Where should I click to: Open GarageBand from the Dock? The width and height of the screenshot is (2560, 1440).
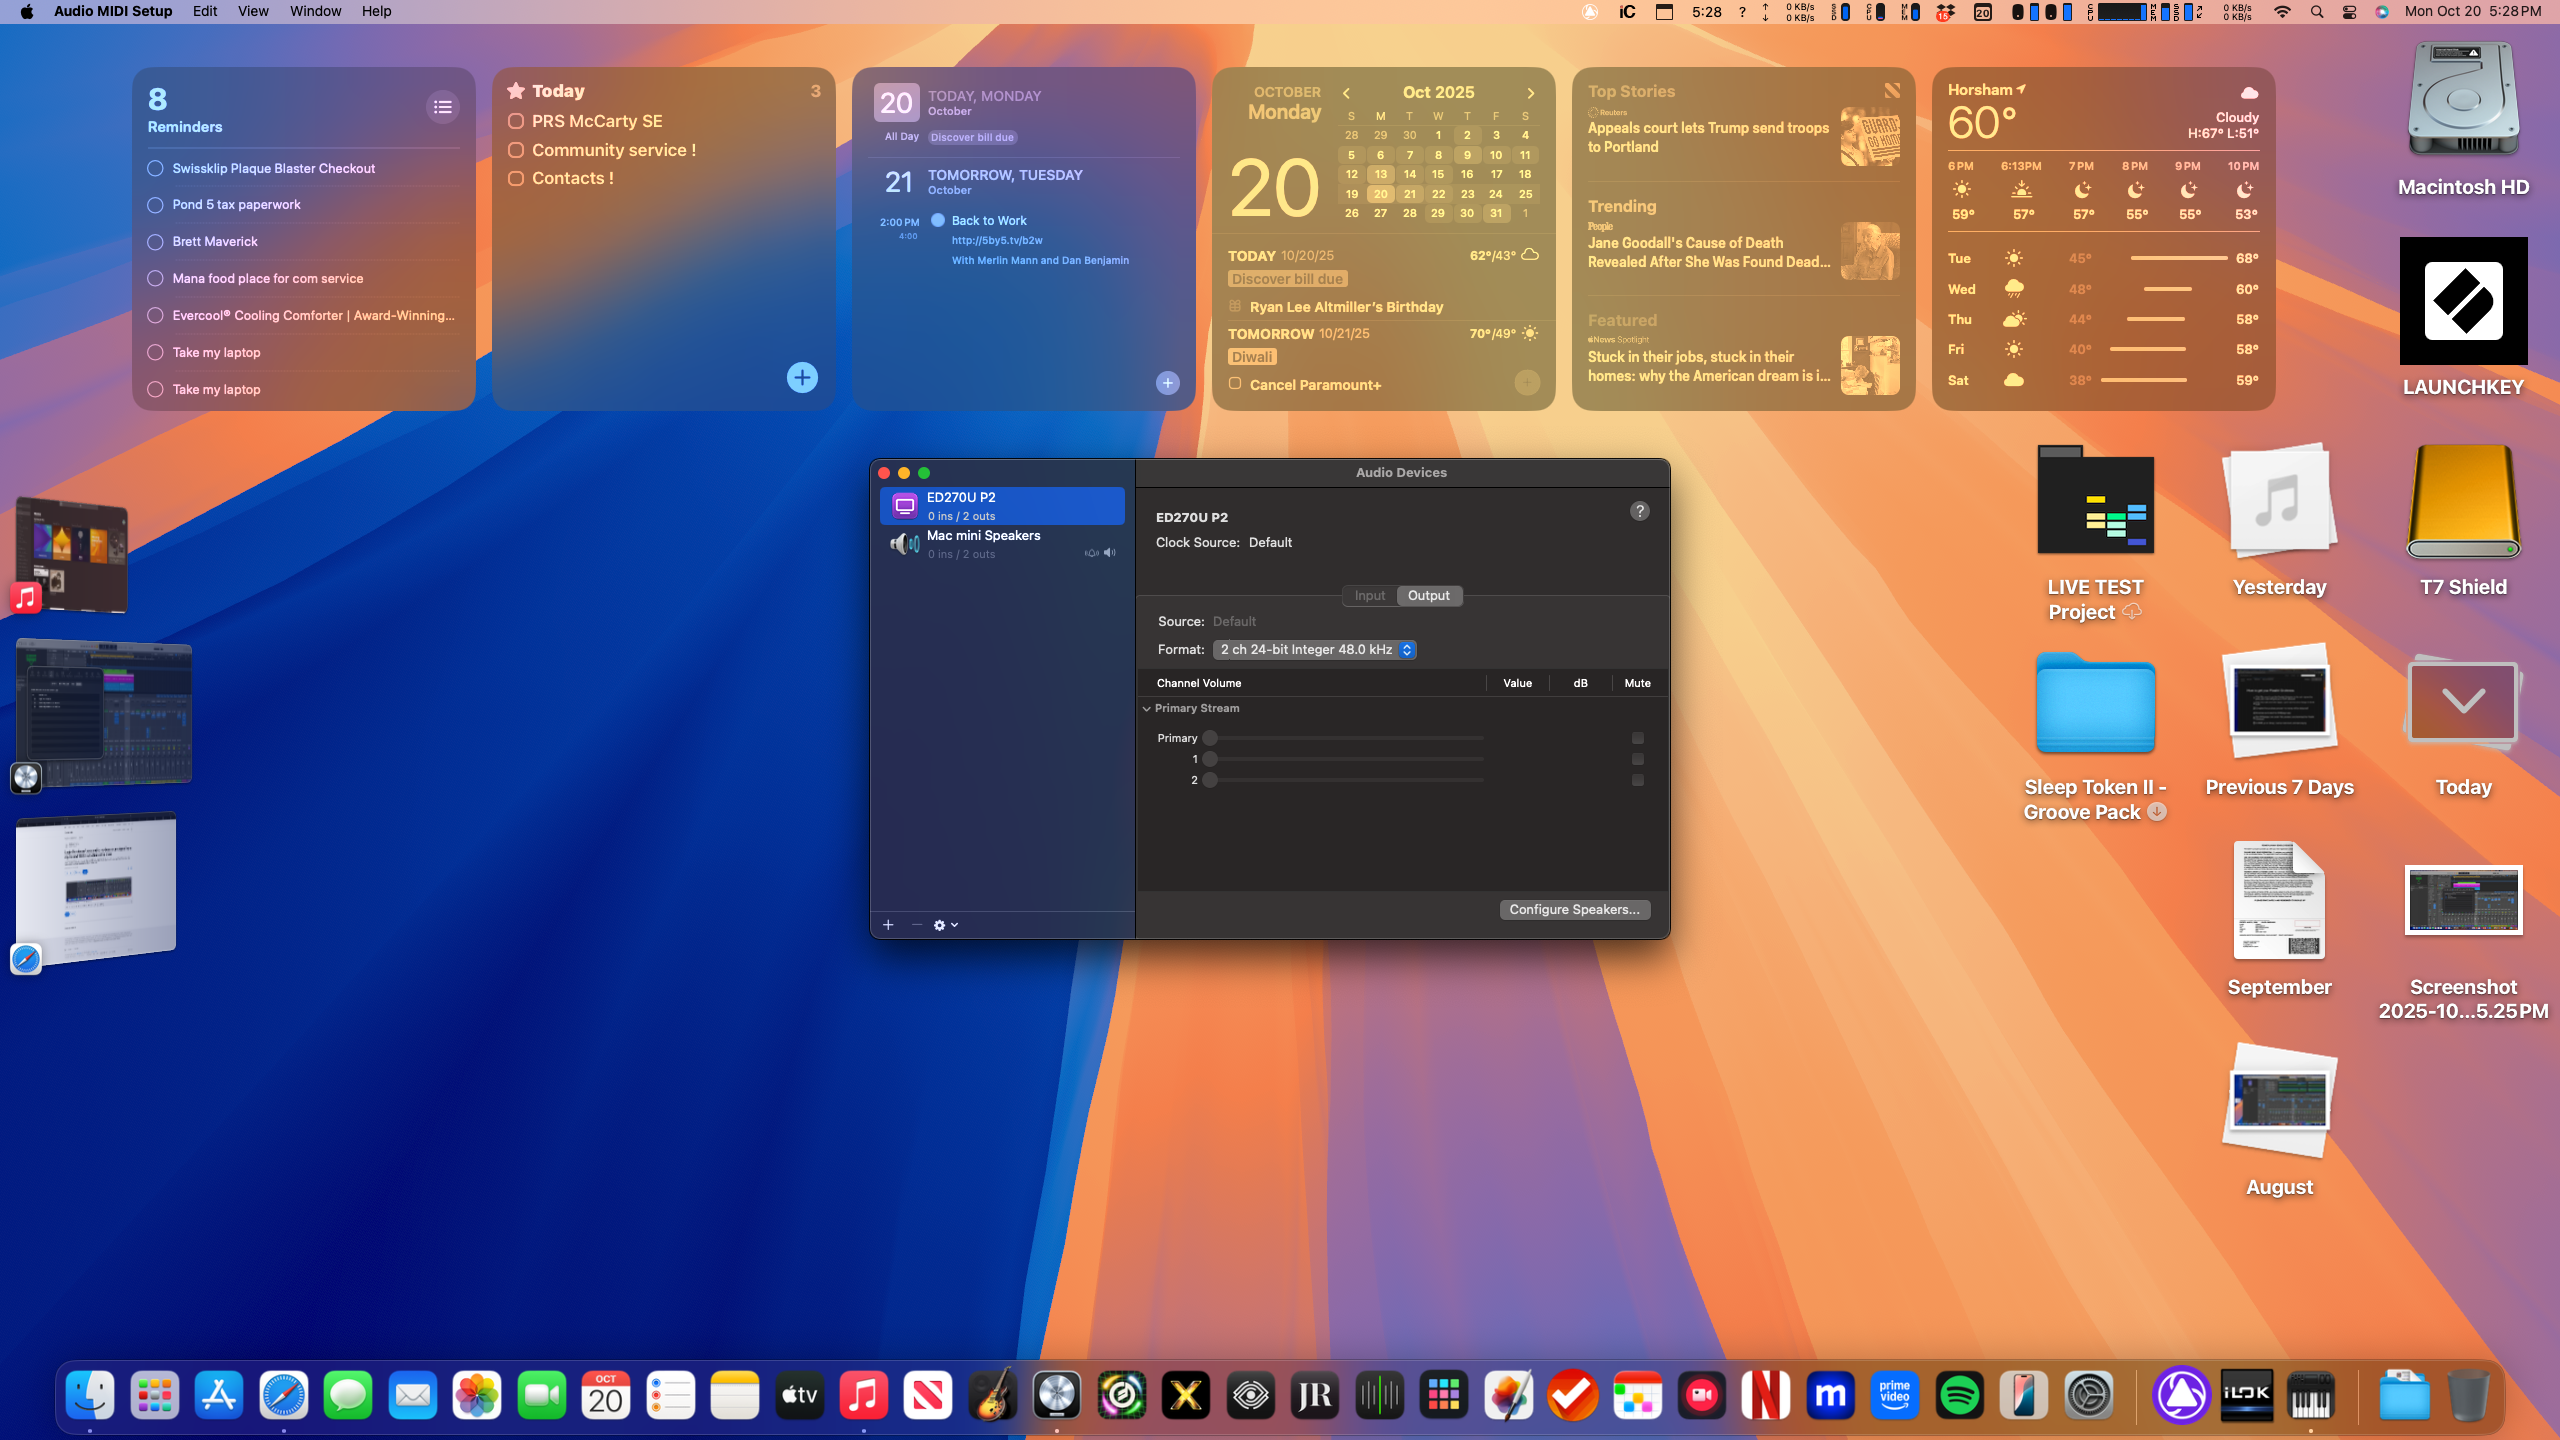[992, 1396]
